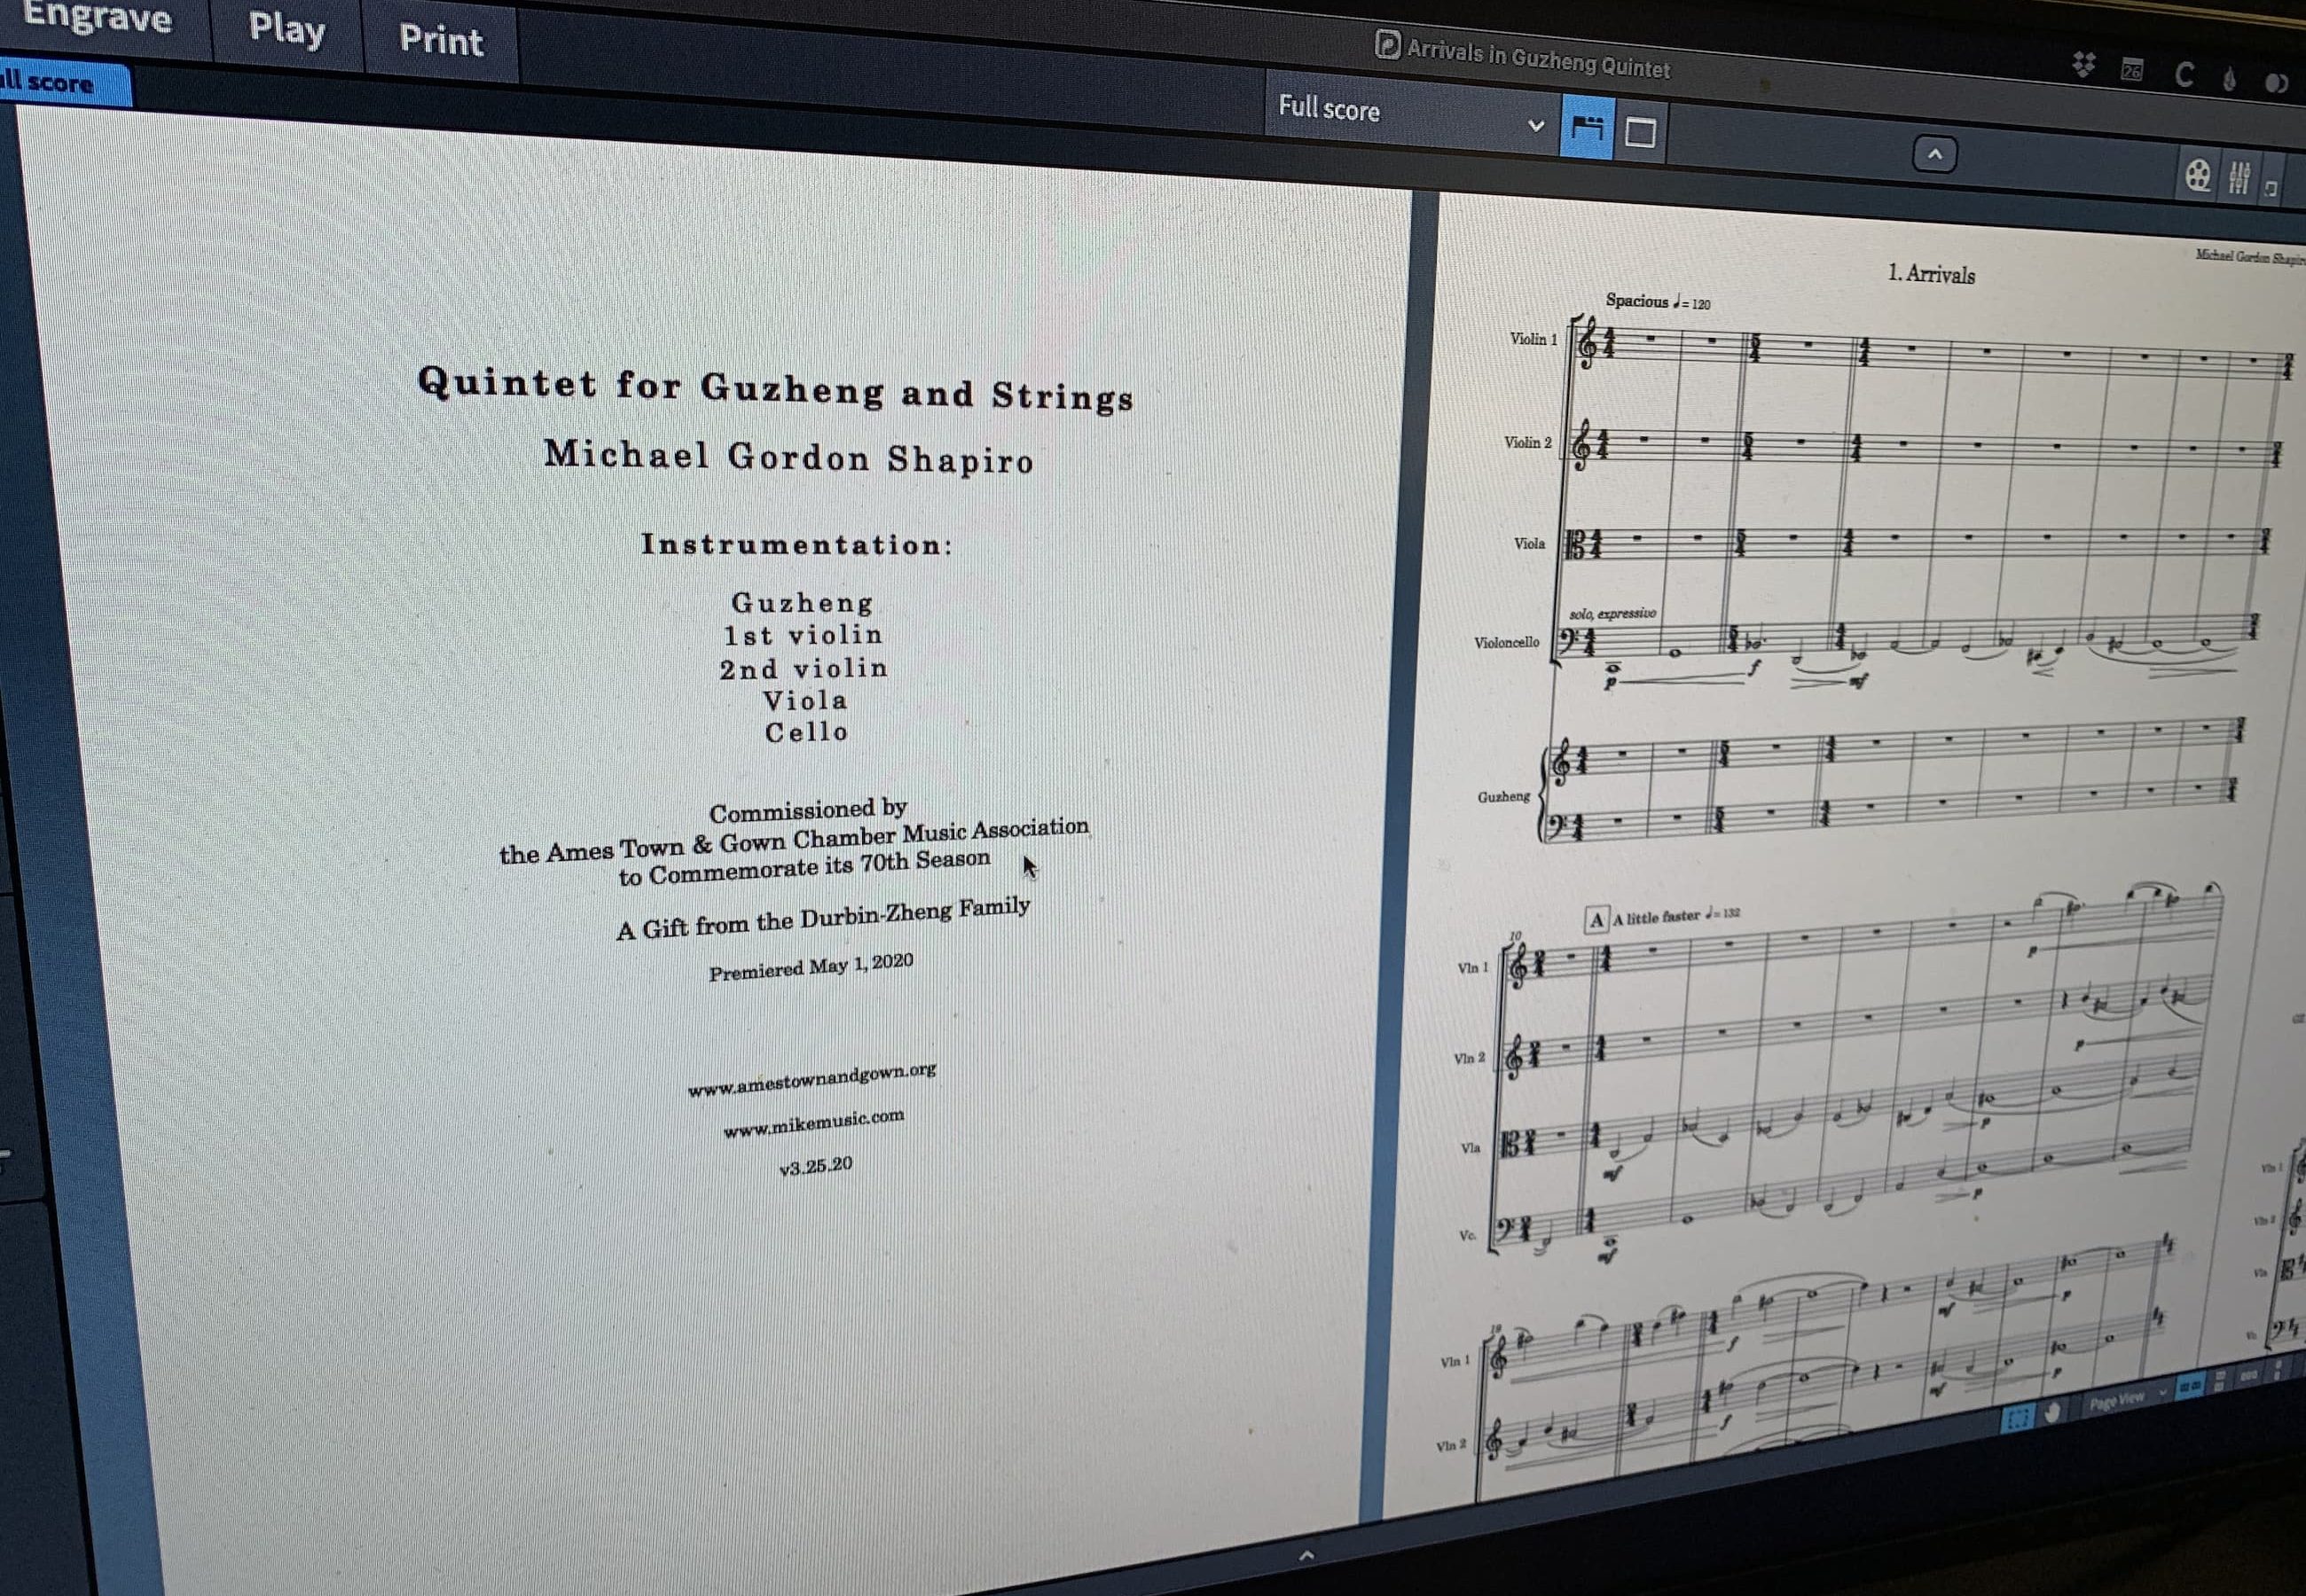Switch to Play mode
The width and height of the screenshot is (2306, 1596).
coord(286,29)
